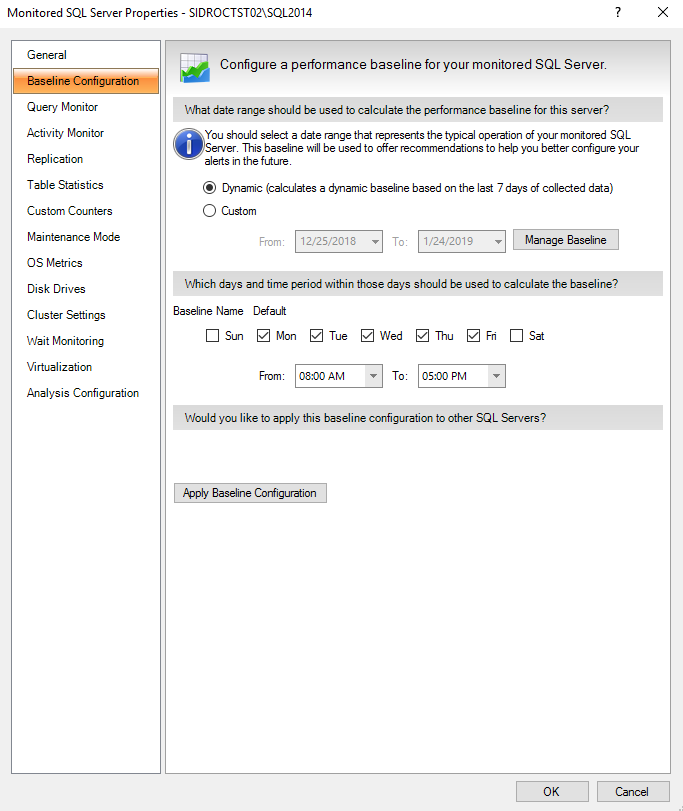This screenshot has width=683, height=811.
Task: Uncheck the Mon checkbox
Action: click(264, 336)
